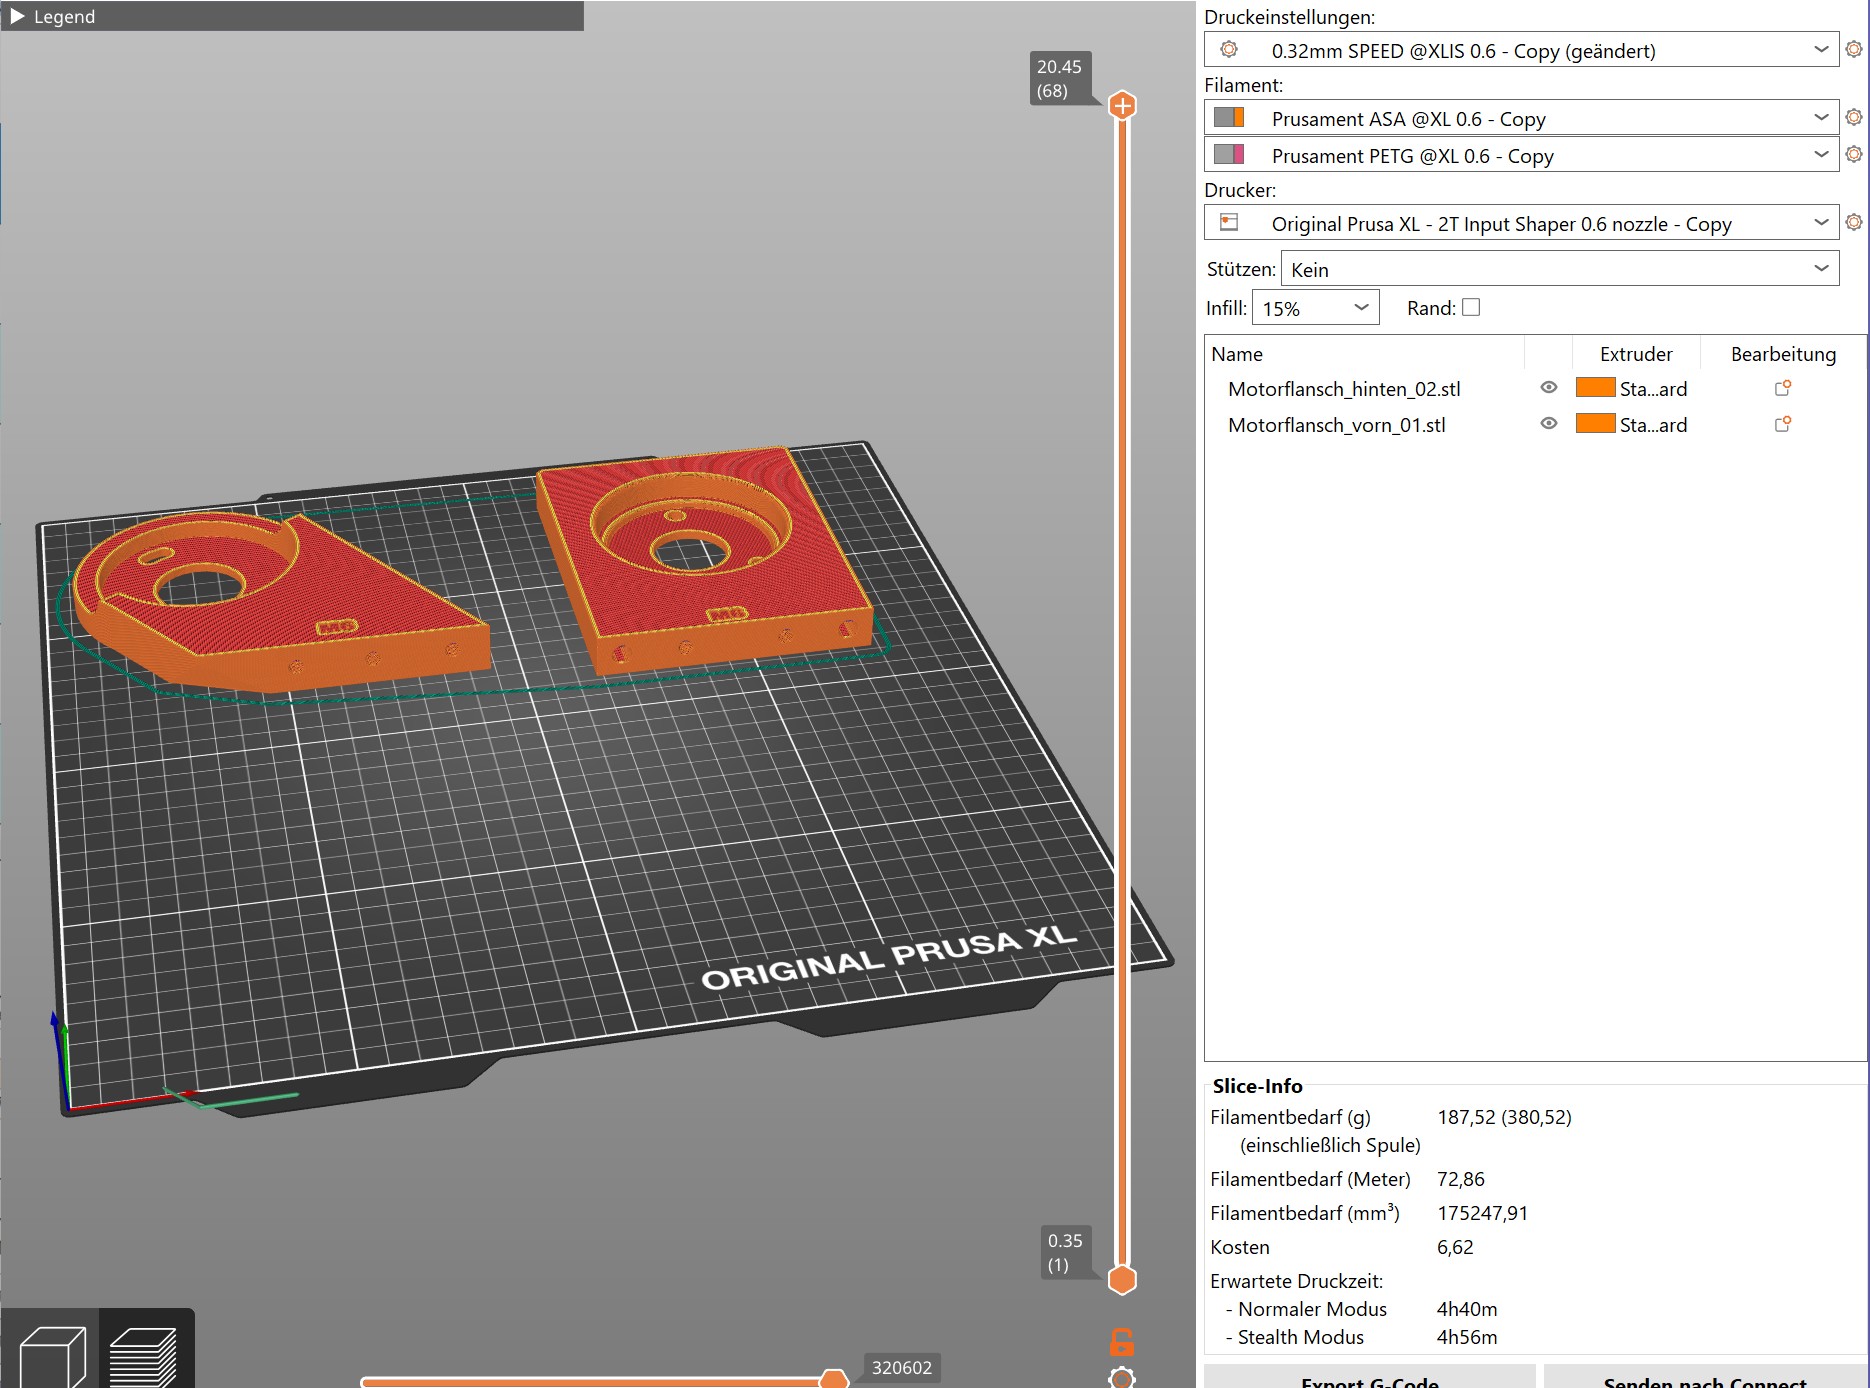Click Kosten value 6,62
Viewport: 1870px width, 1388px height.
pyautogui.click(x=1455, y=1247)
